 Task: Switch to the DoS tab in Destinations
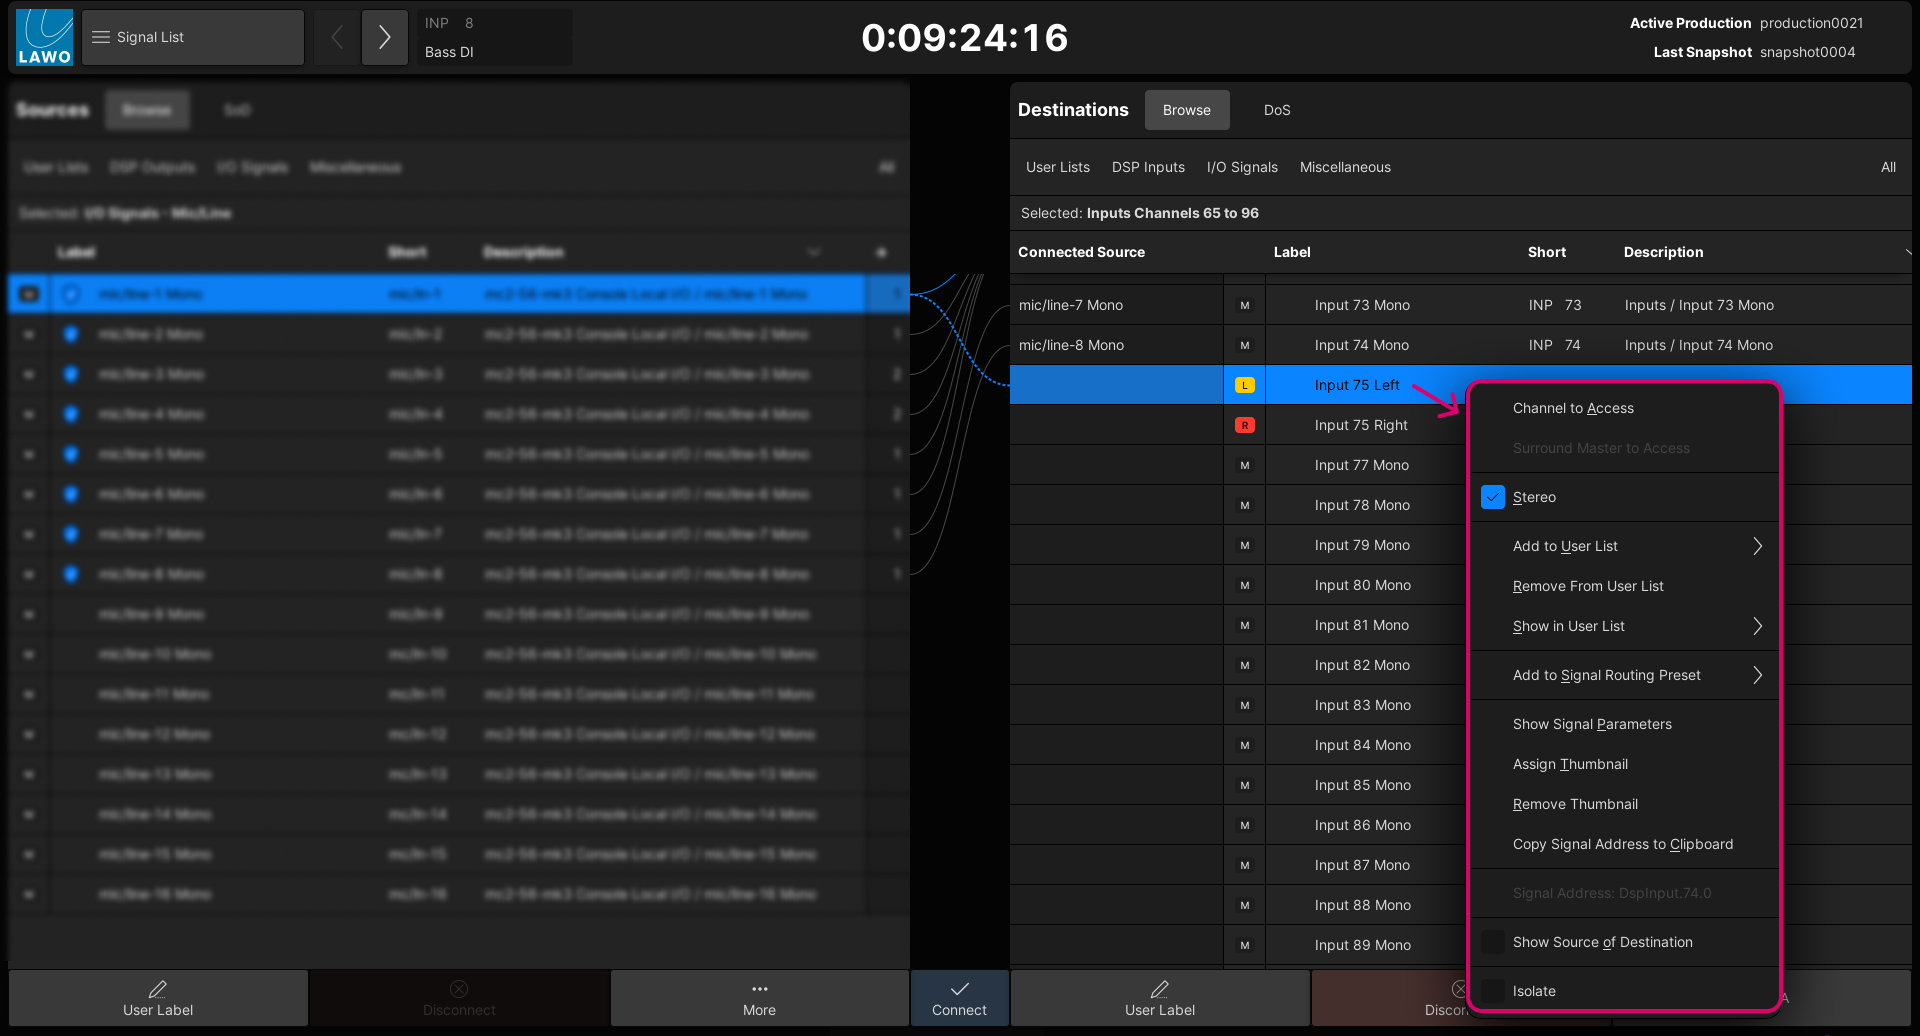pyautogui.click(x=1276, y=110)
